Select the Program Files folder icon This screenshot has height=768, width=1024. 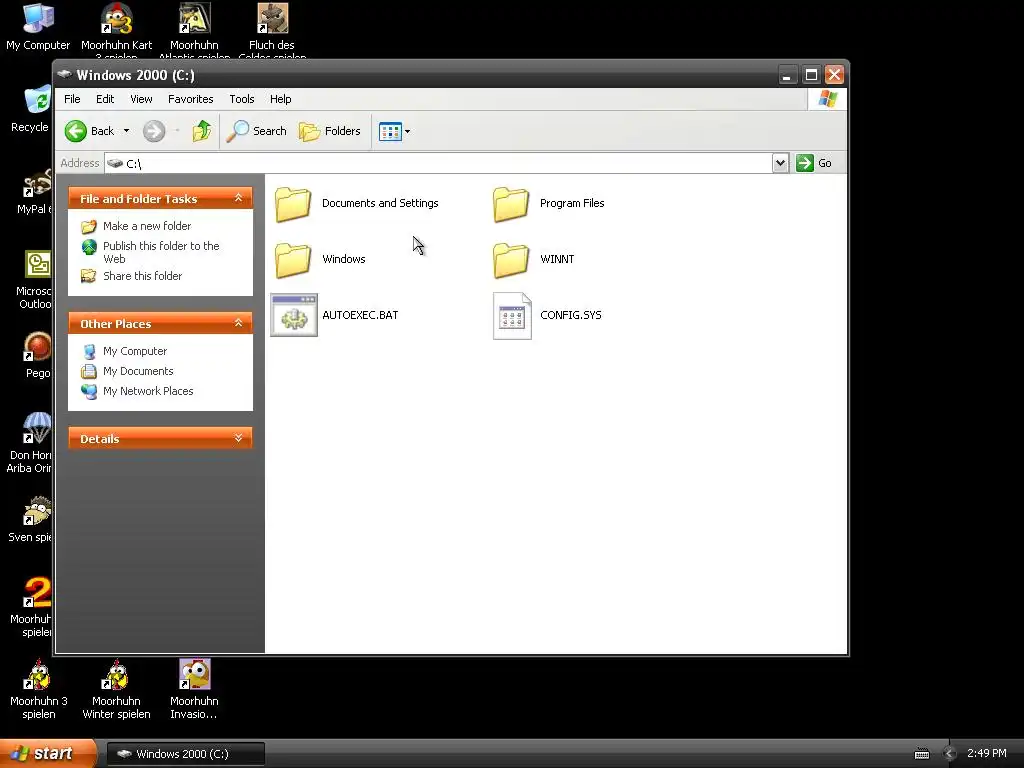tap(511, 204)
